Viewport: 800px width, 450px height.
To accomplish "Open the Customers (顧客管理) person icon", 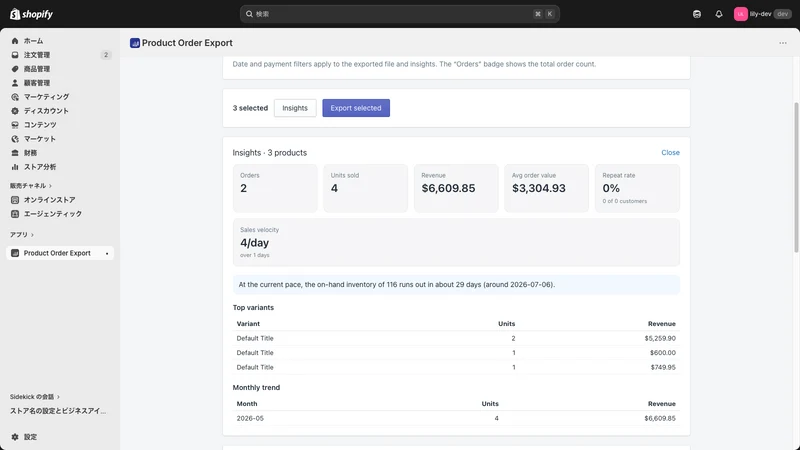I will coord(15,83).
